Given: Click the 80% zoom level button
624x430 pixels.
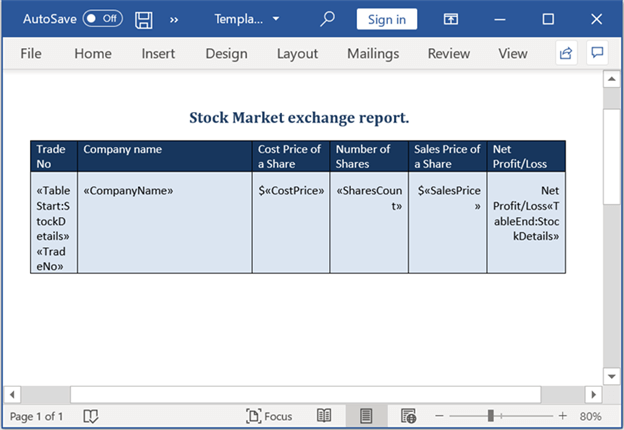Looking at the screenshot, I should point(590,415).
